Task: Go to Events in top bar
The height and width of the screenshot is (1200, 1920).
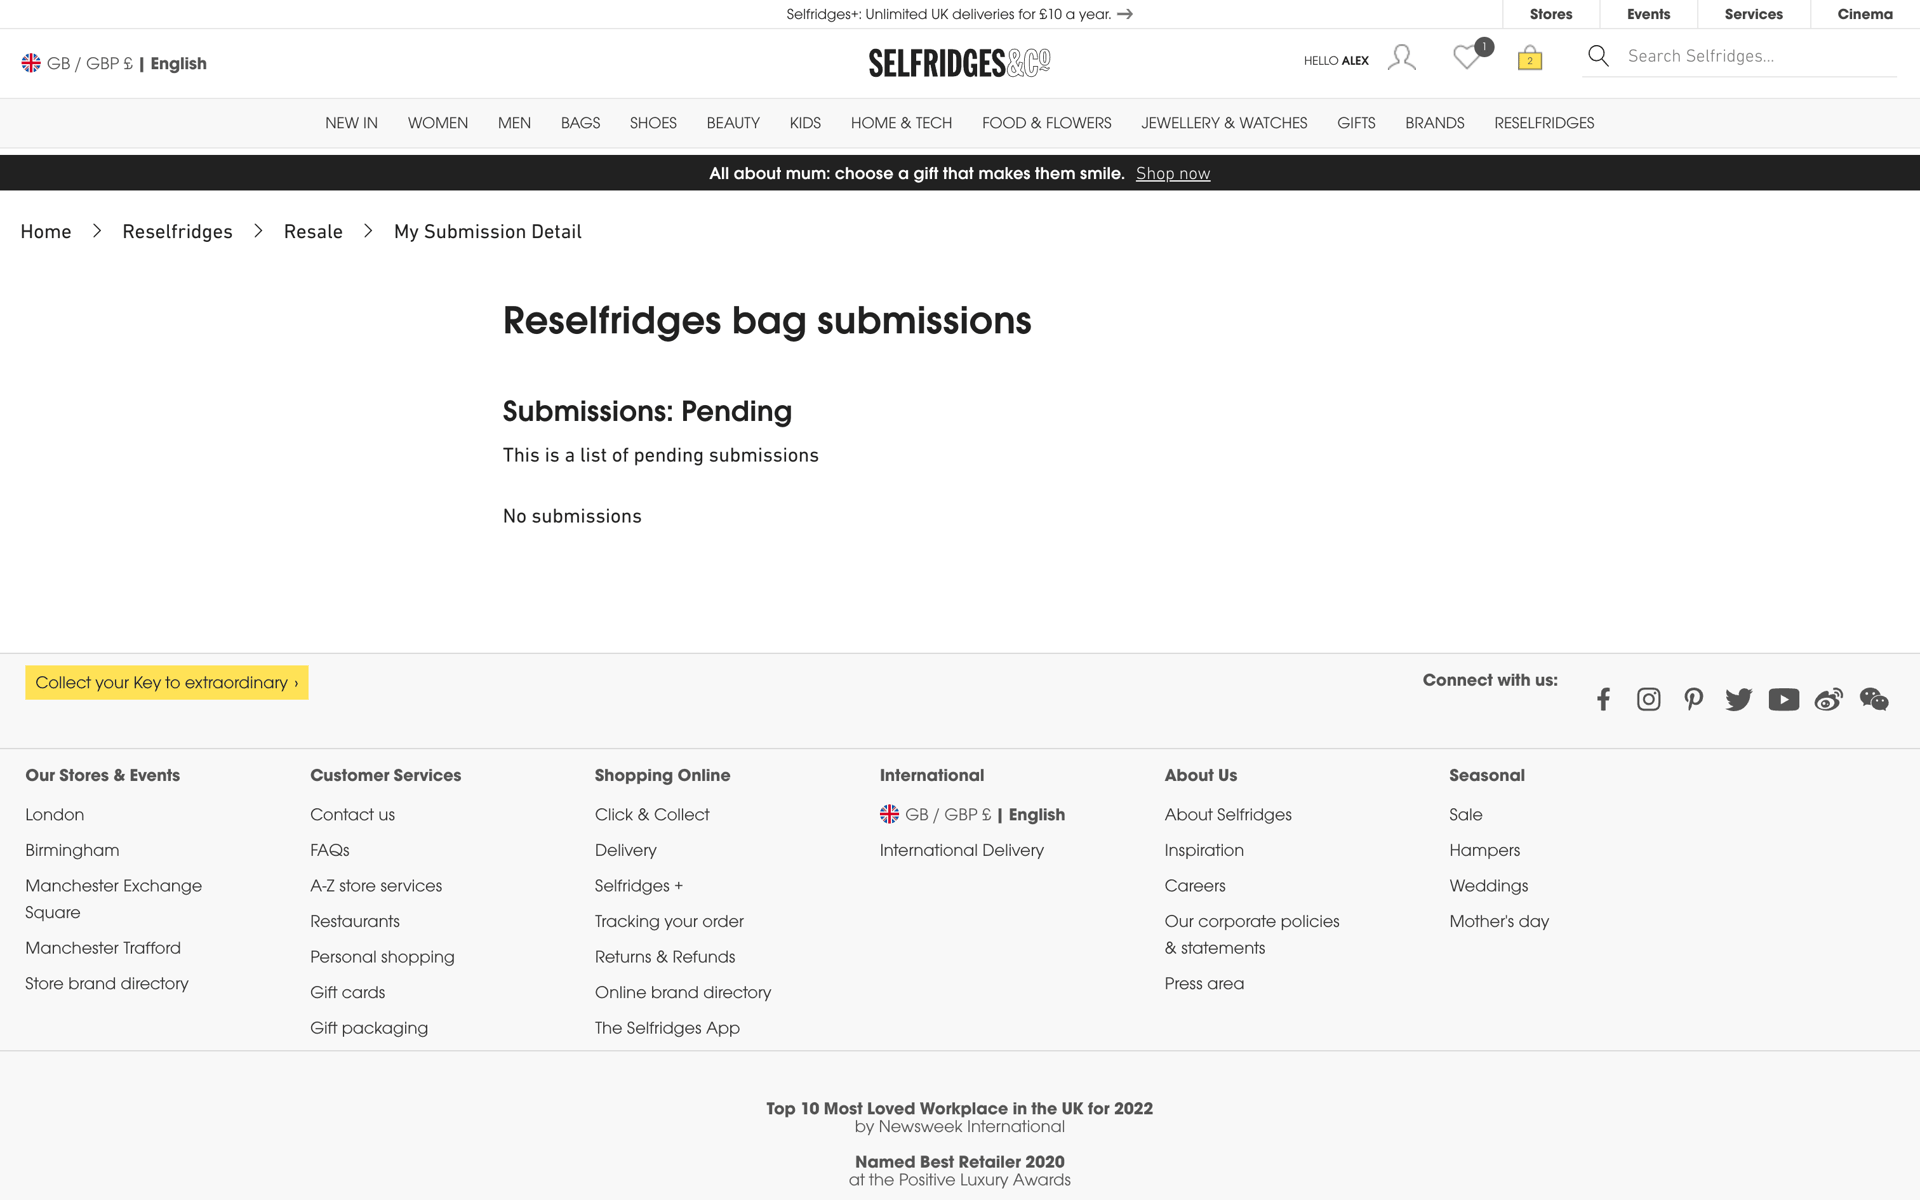Action: click(x=1648, y=14)
